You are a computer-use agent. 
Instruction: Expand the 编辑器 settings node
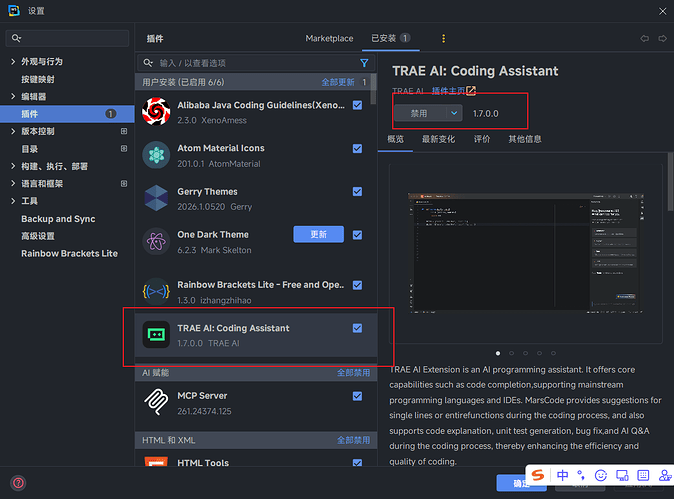(x=12, y=96)
